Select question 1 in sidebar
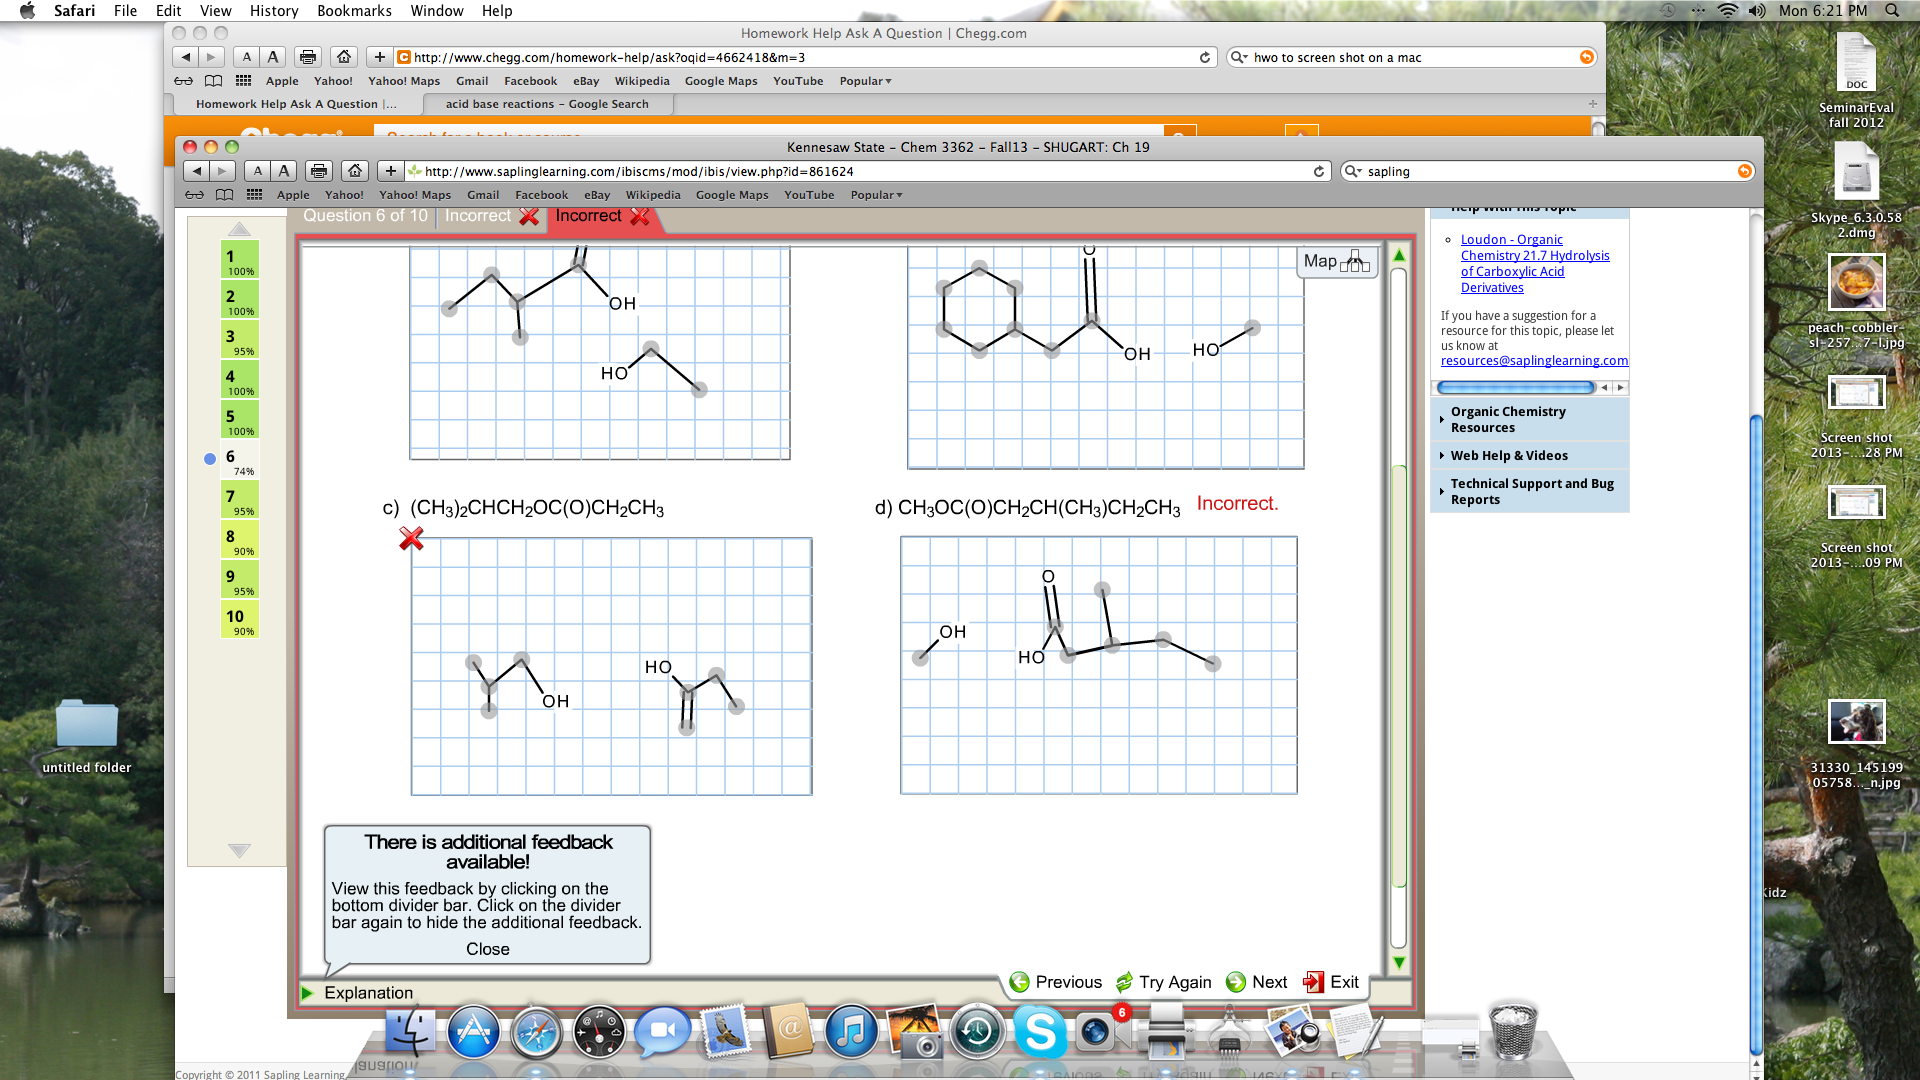The image size is (1920, 1080). click(240, 260)
